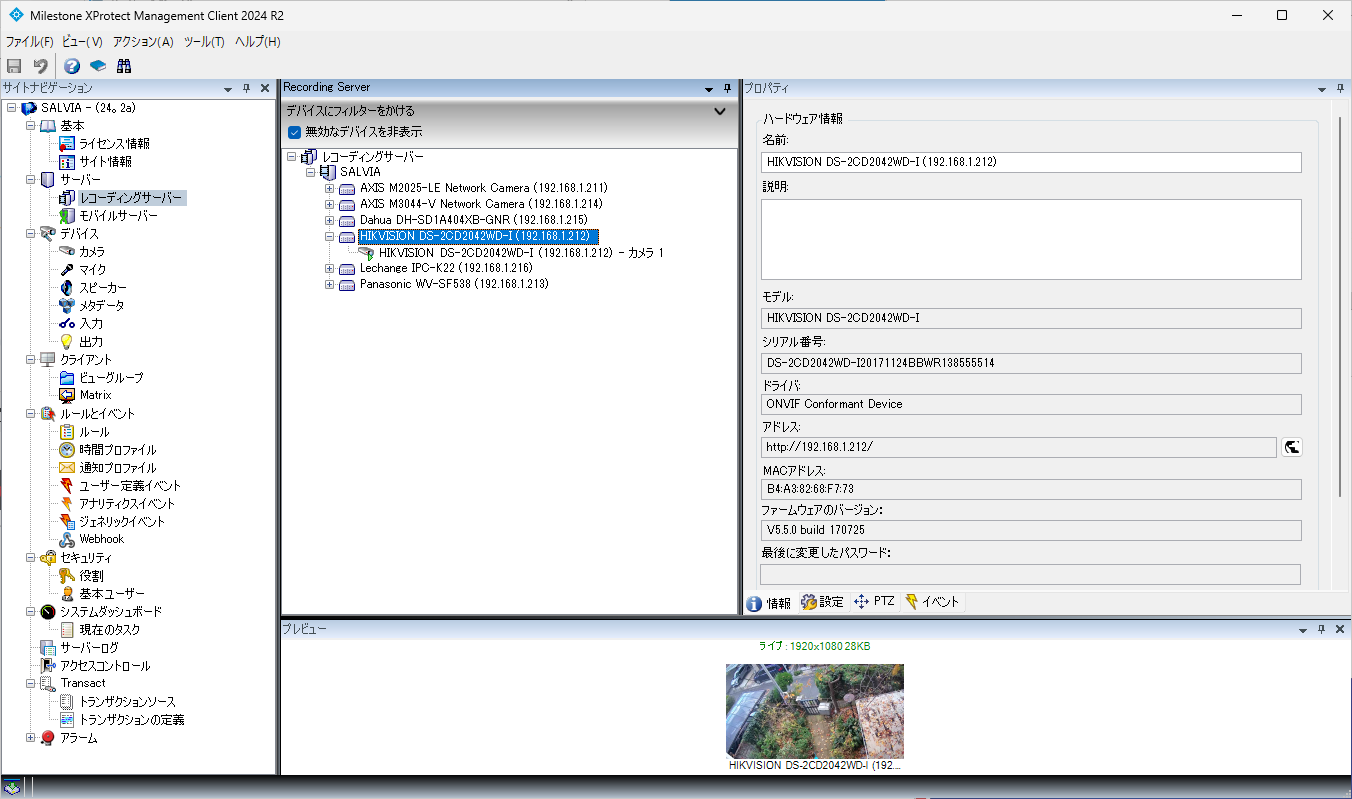This screenshot has width=1352, height=799.
Task: Click the Undo toolbar icon
Action: click(x=40, y=66)
